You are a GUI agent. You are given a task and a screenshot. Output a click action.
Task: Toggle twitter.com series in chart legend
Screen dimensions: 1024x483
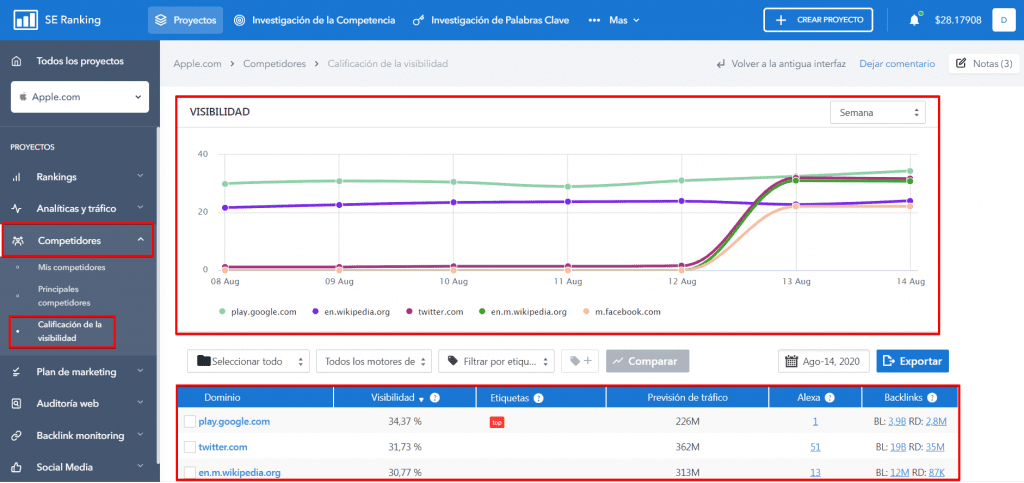coord(434,312)
